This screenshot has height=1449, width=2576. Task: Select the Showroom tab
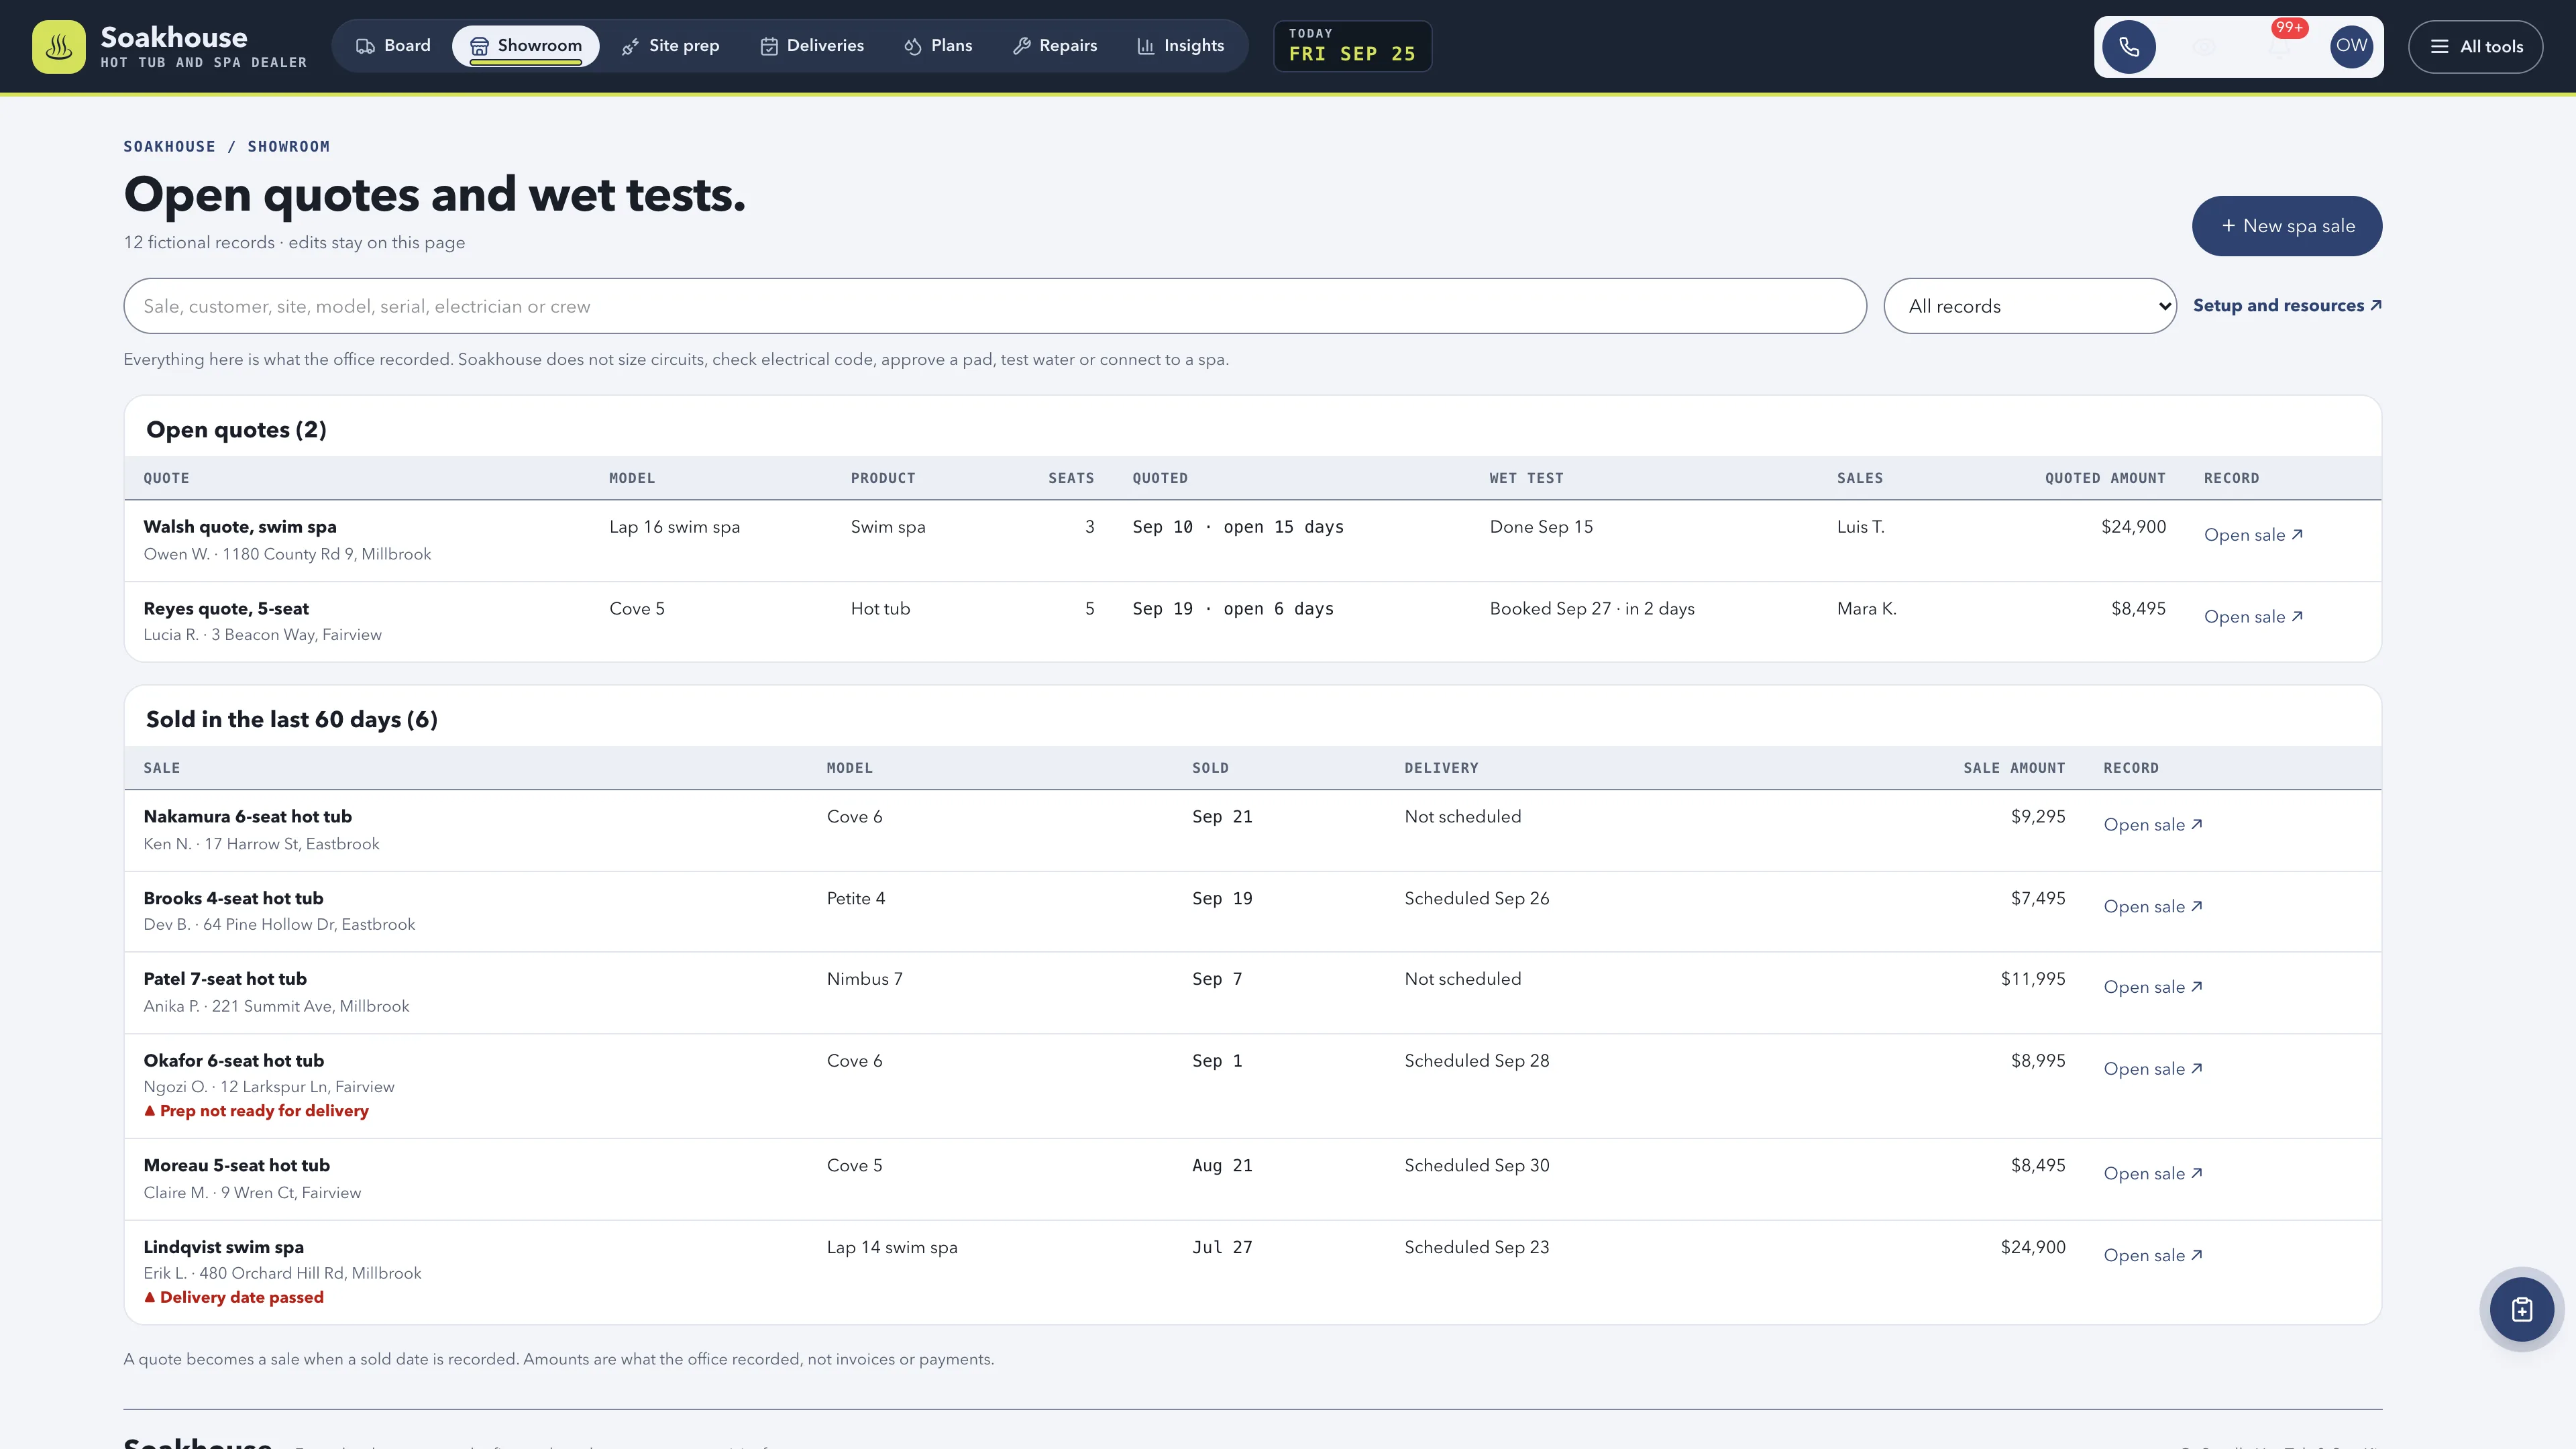(525, 46)
